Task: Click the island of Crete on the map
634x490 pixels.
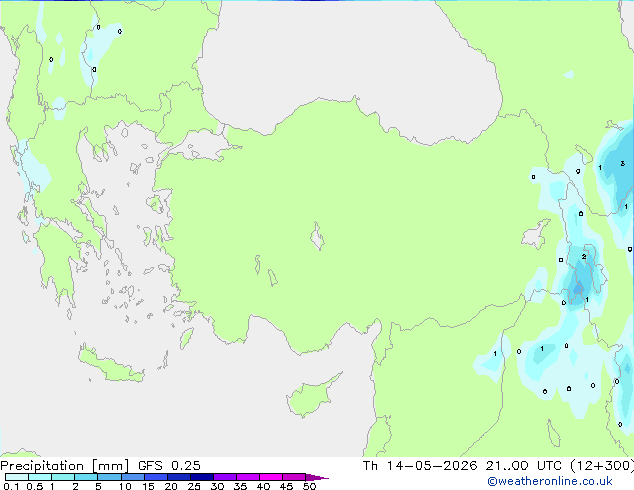Action: (x=111, y=365)
